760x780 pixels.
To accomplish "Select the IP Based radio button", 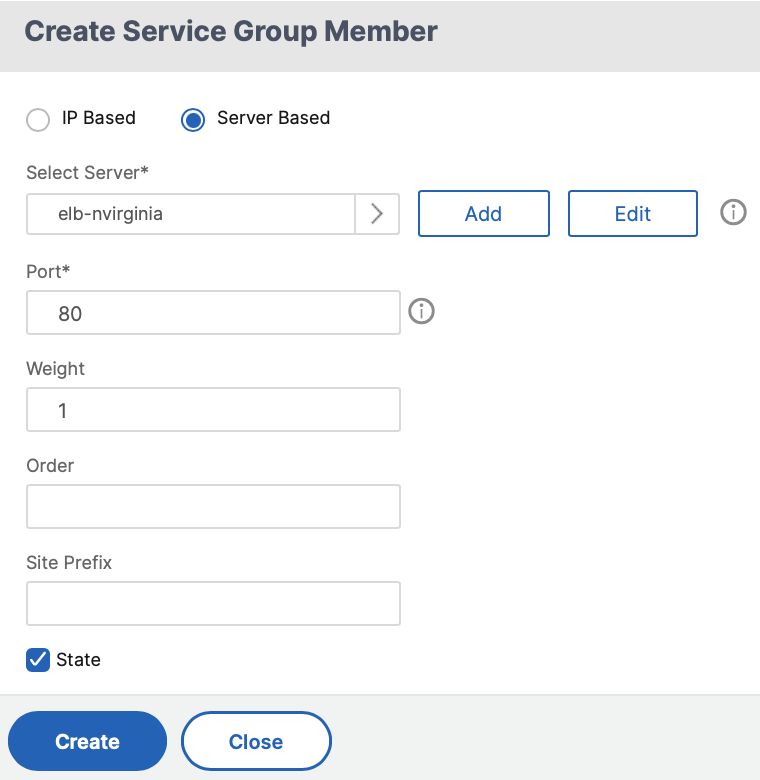I will (x=38, y=120).
